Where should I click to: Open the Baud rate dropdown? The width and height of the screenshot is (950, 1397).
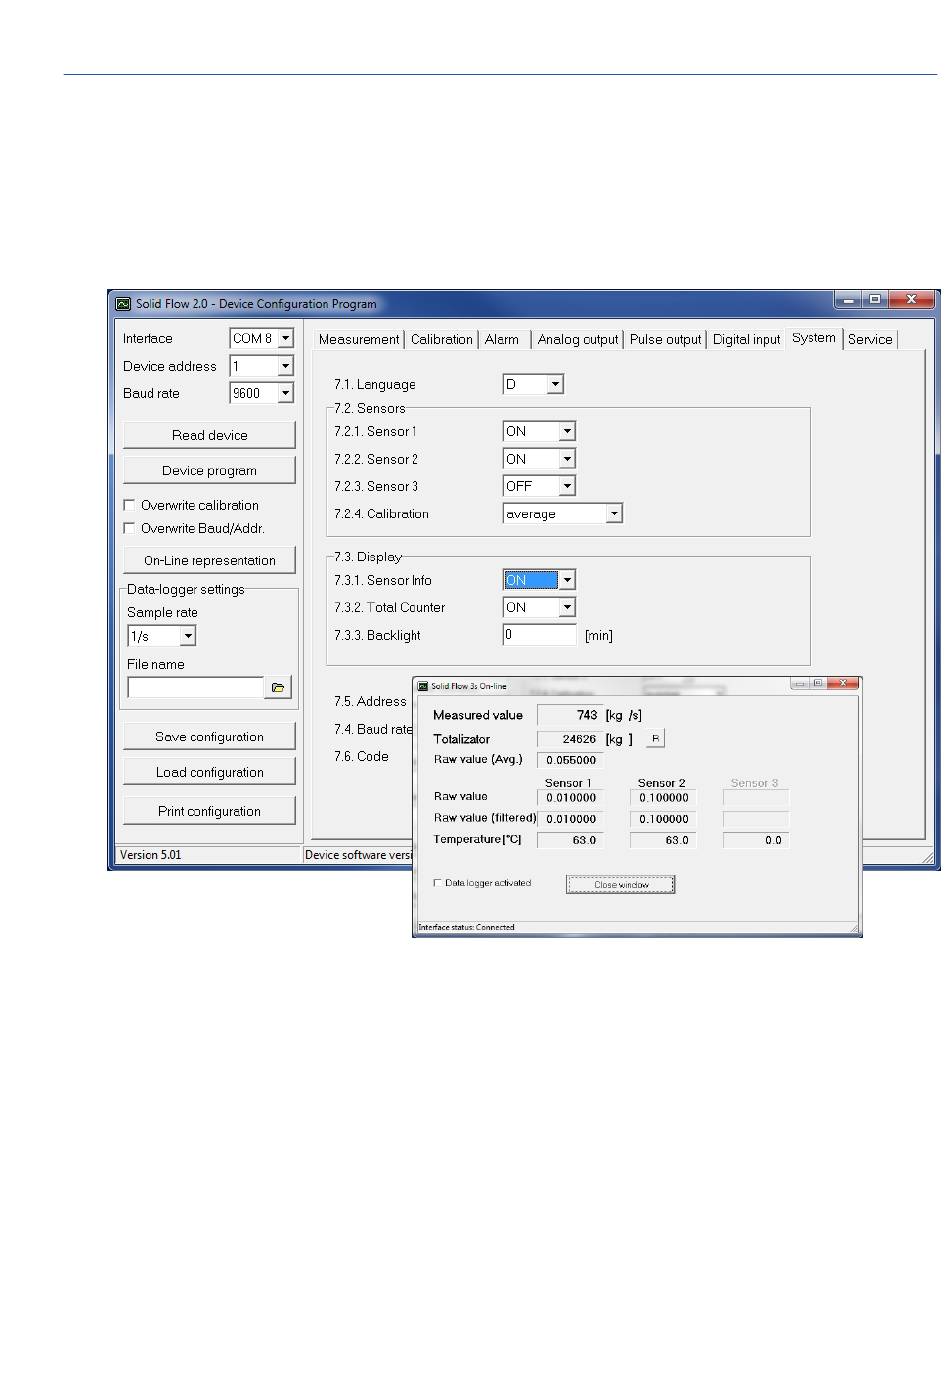tap(285, 393)
